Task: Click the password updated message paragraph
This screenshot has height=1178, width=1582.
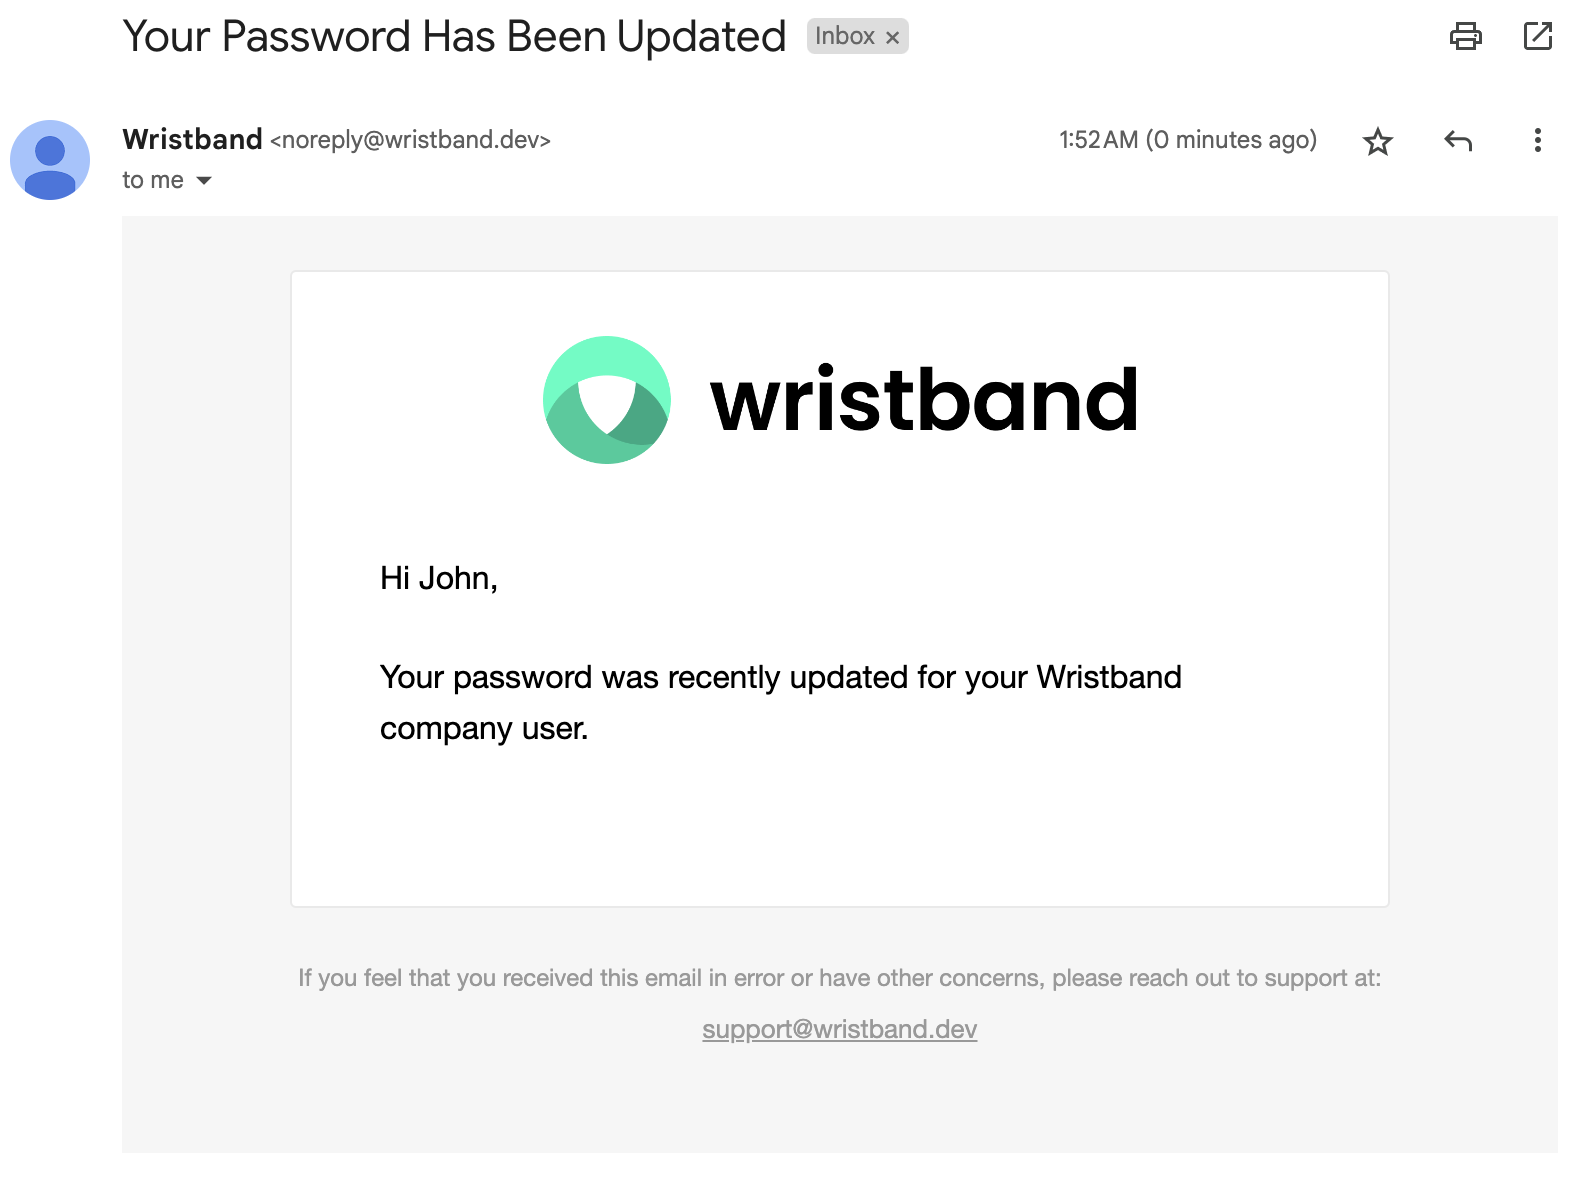Action: tap(780, 703)
